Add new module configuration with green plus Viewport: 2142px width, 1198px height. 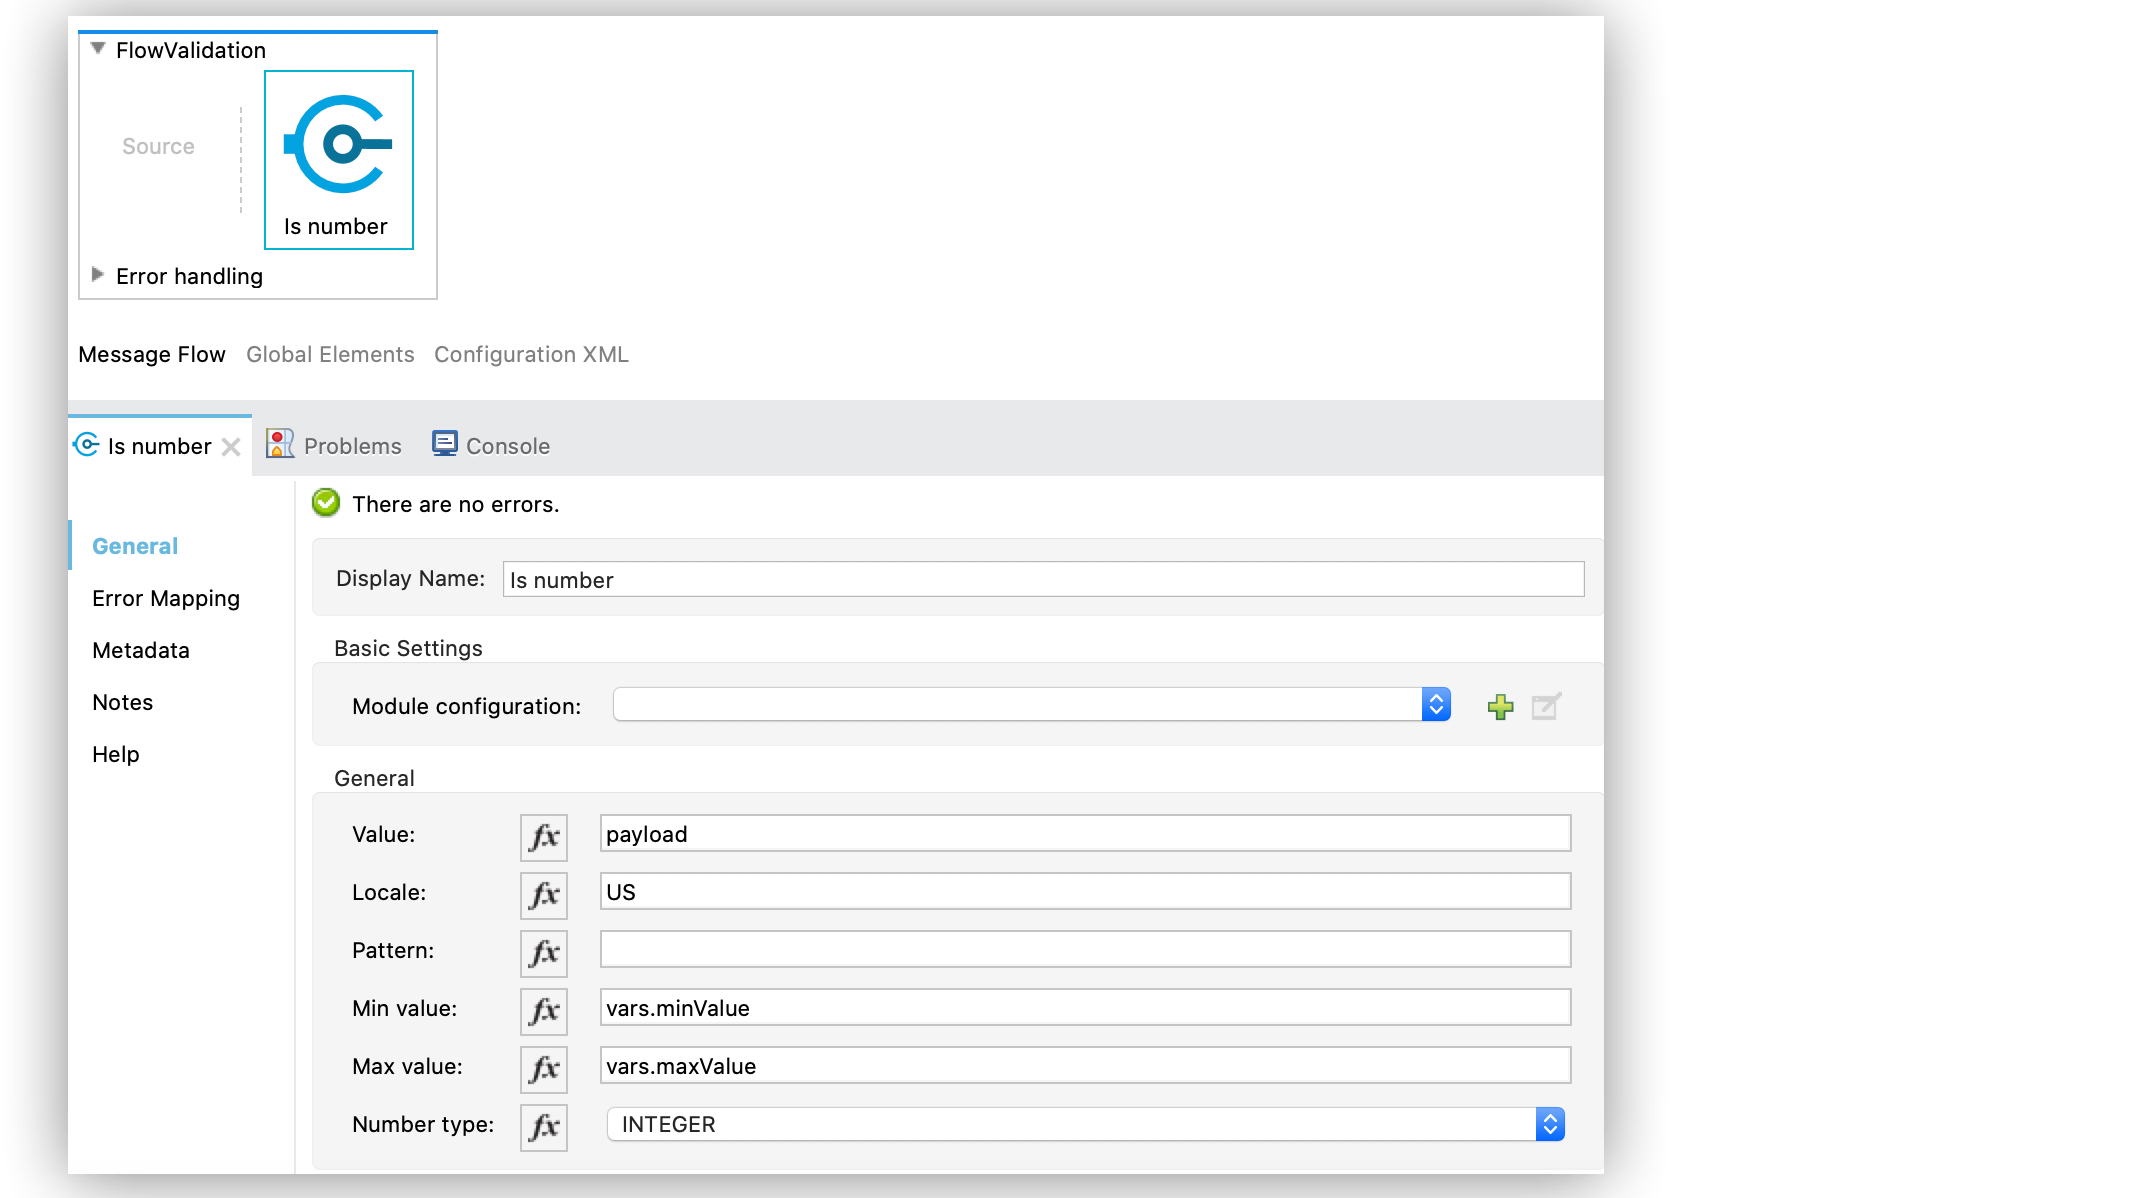pyautogui.click(x=1500, y=707)
